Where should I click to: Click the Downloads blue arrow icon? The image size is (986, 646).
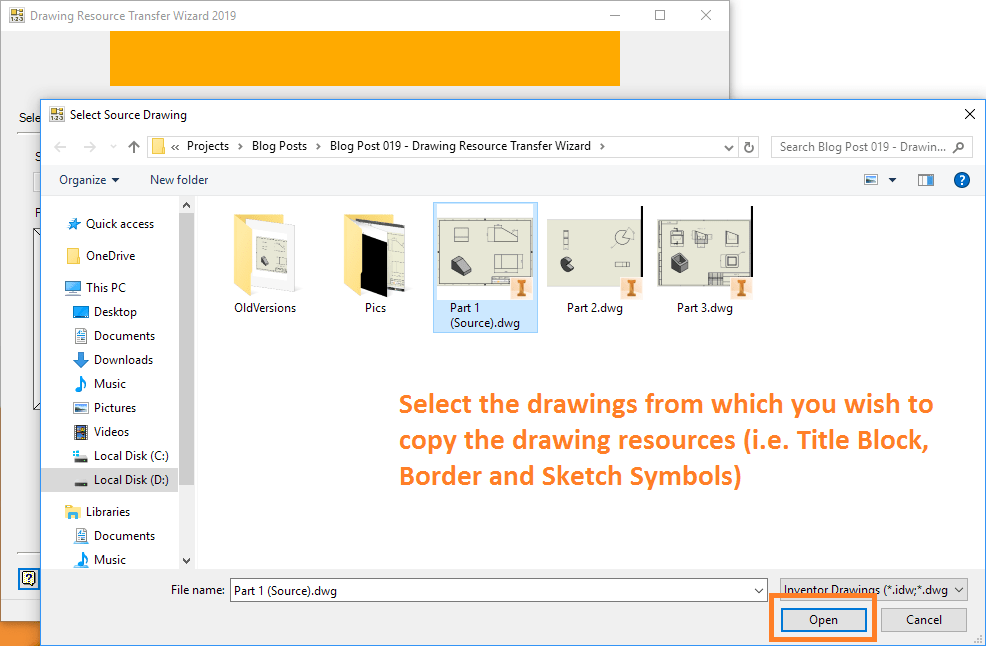80,360
